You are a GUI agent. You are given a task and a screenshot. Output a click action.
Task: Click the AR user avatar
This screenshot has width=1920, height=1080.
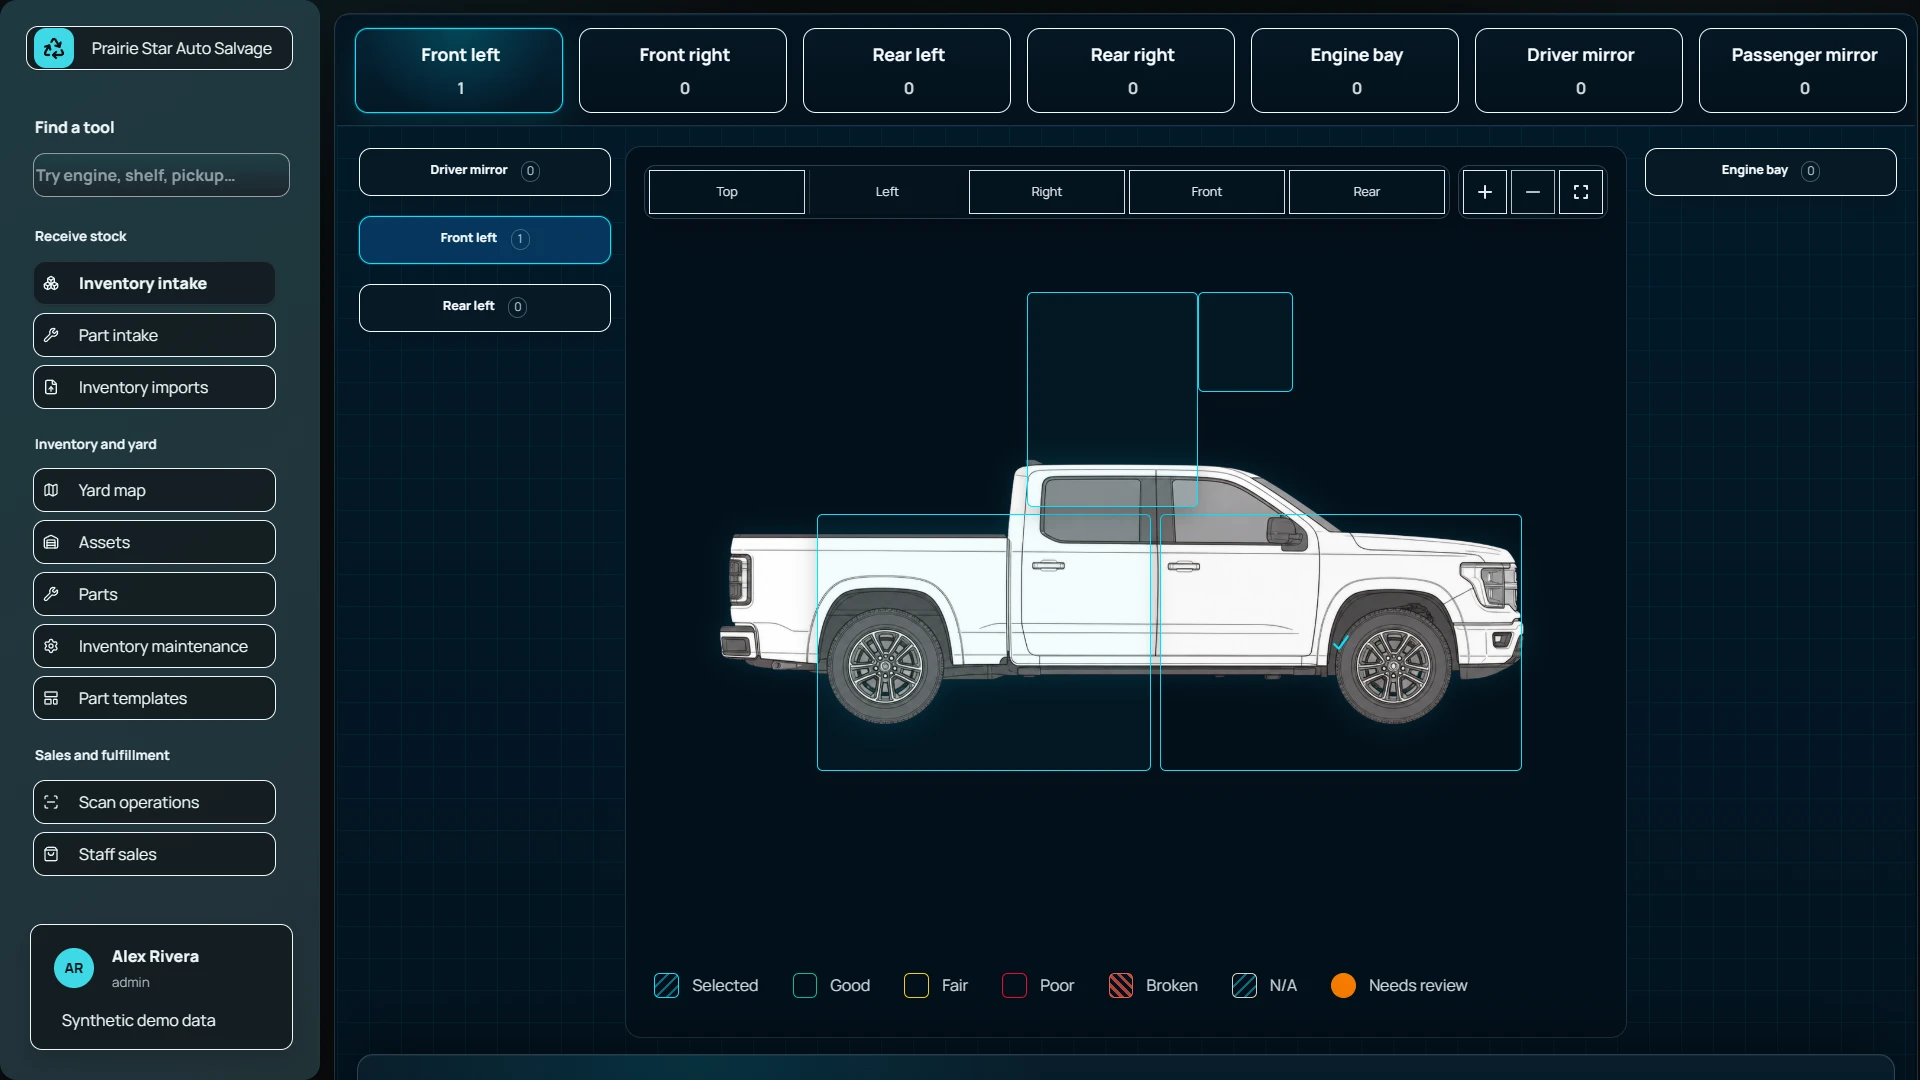point(74,968)
